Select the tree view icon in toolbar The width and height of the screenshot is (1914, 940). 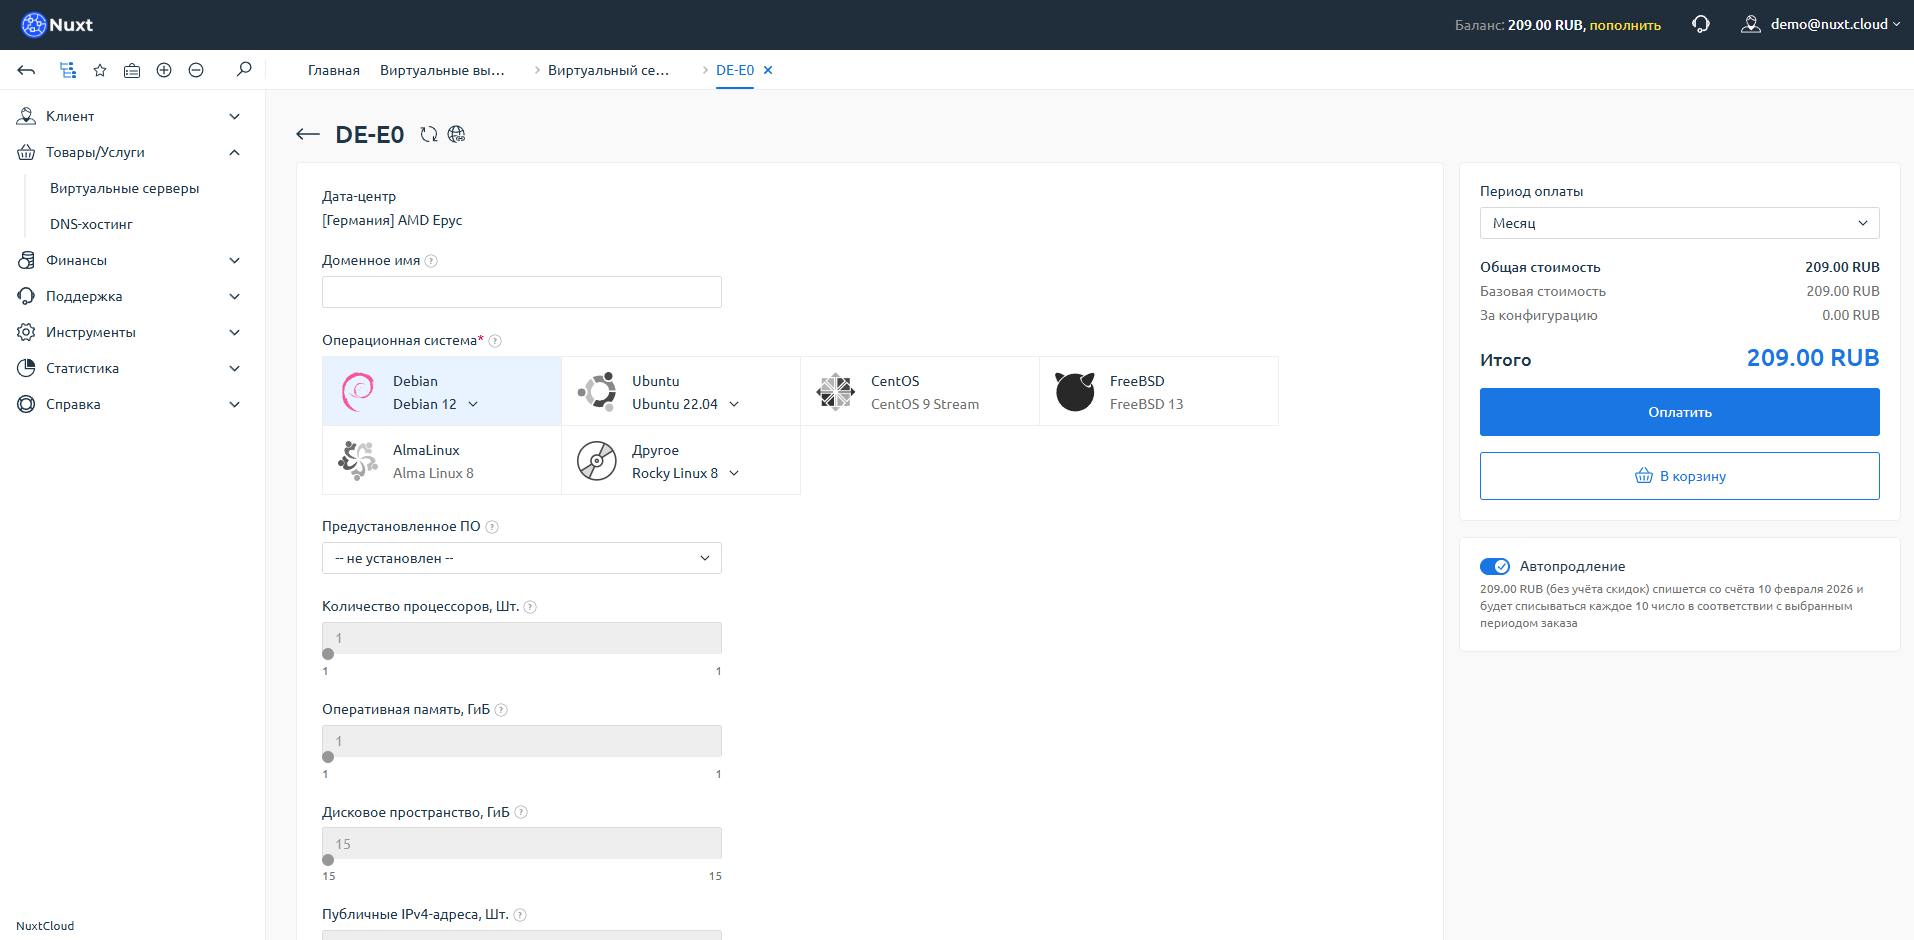pos(67,70)
